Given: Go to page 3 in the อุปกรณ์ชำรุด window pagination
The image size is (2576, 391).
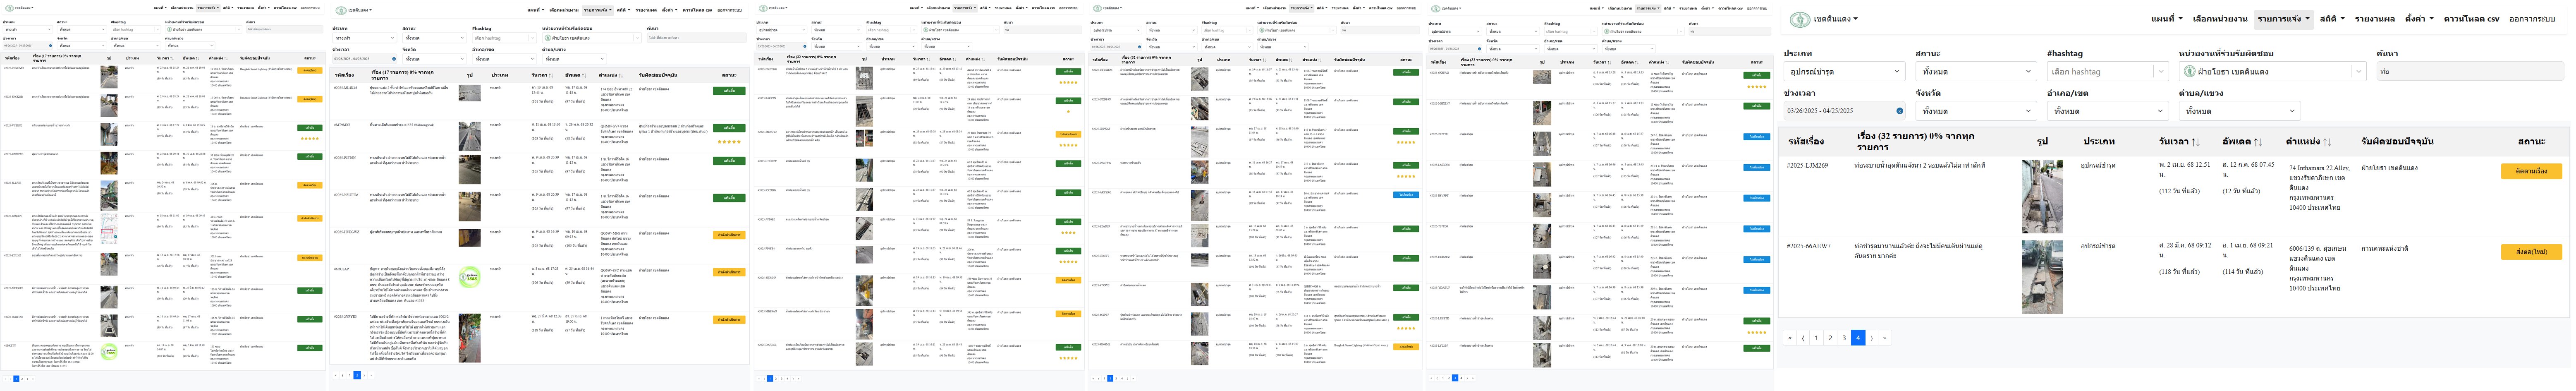Looking at the screenshot, I should (x=1844, y=338).
